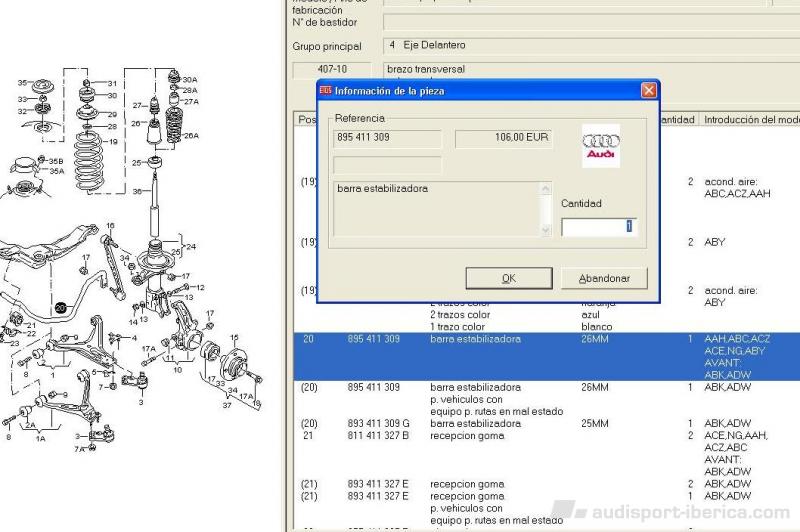
Task: Click the Abandonar button
Action: pyautogui.click(x=612, y=278)
